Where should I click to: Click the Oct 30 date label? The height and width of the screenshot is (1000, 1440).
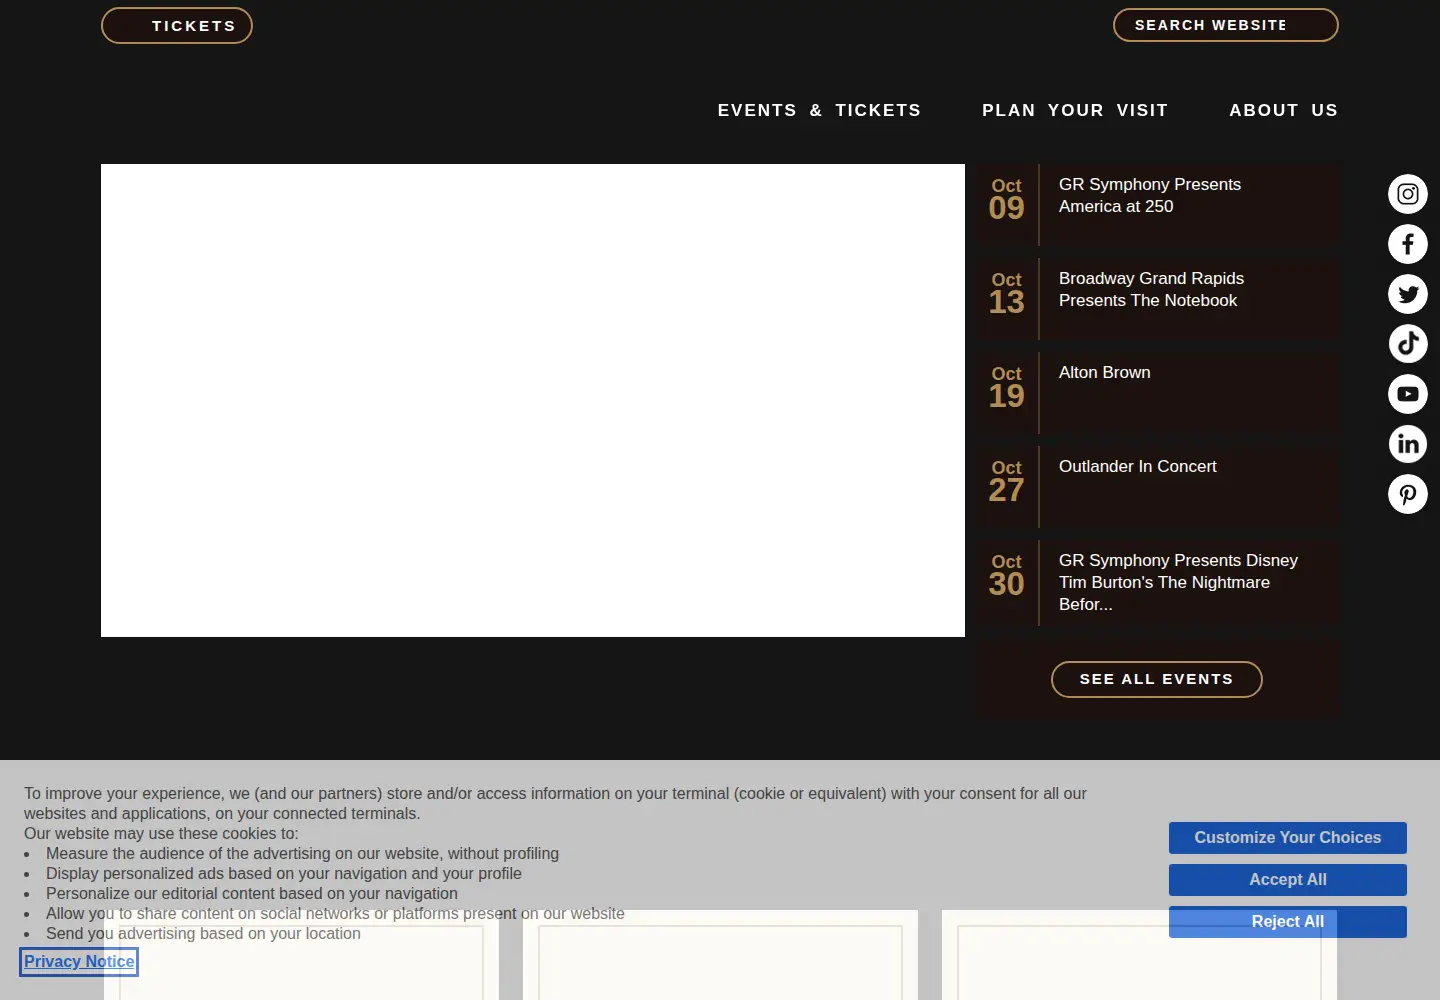point(1007,575)
